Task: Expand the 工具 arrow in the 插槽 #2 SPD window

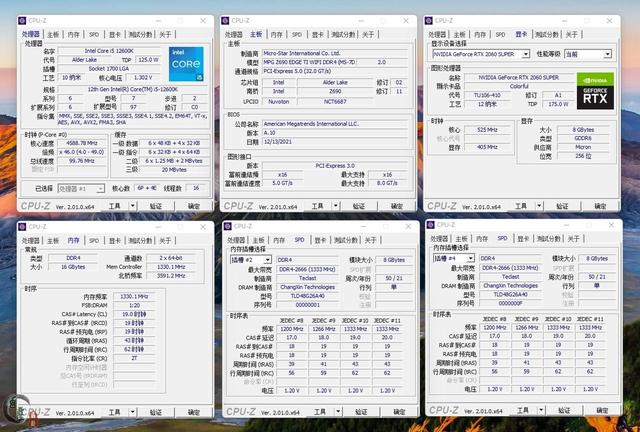Action: point(338,412)
